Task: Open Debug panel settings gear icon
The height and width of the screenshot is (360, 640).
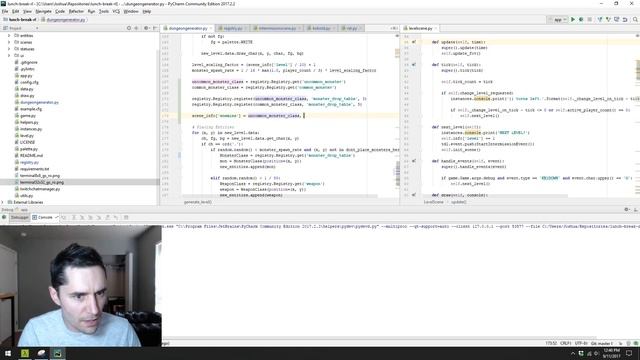Action: tap(627, 209)
